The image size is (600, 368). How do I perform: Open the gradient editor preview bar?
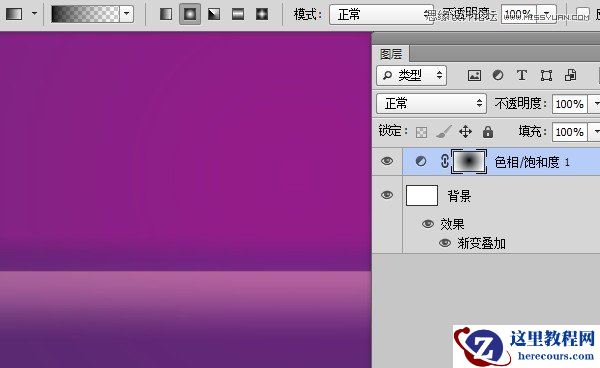pos(85,14)
